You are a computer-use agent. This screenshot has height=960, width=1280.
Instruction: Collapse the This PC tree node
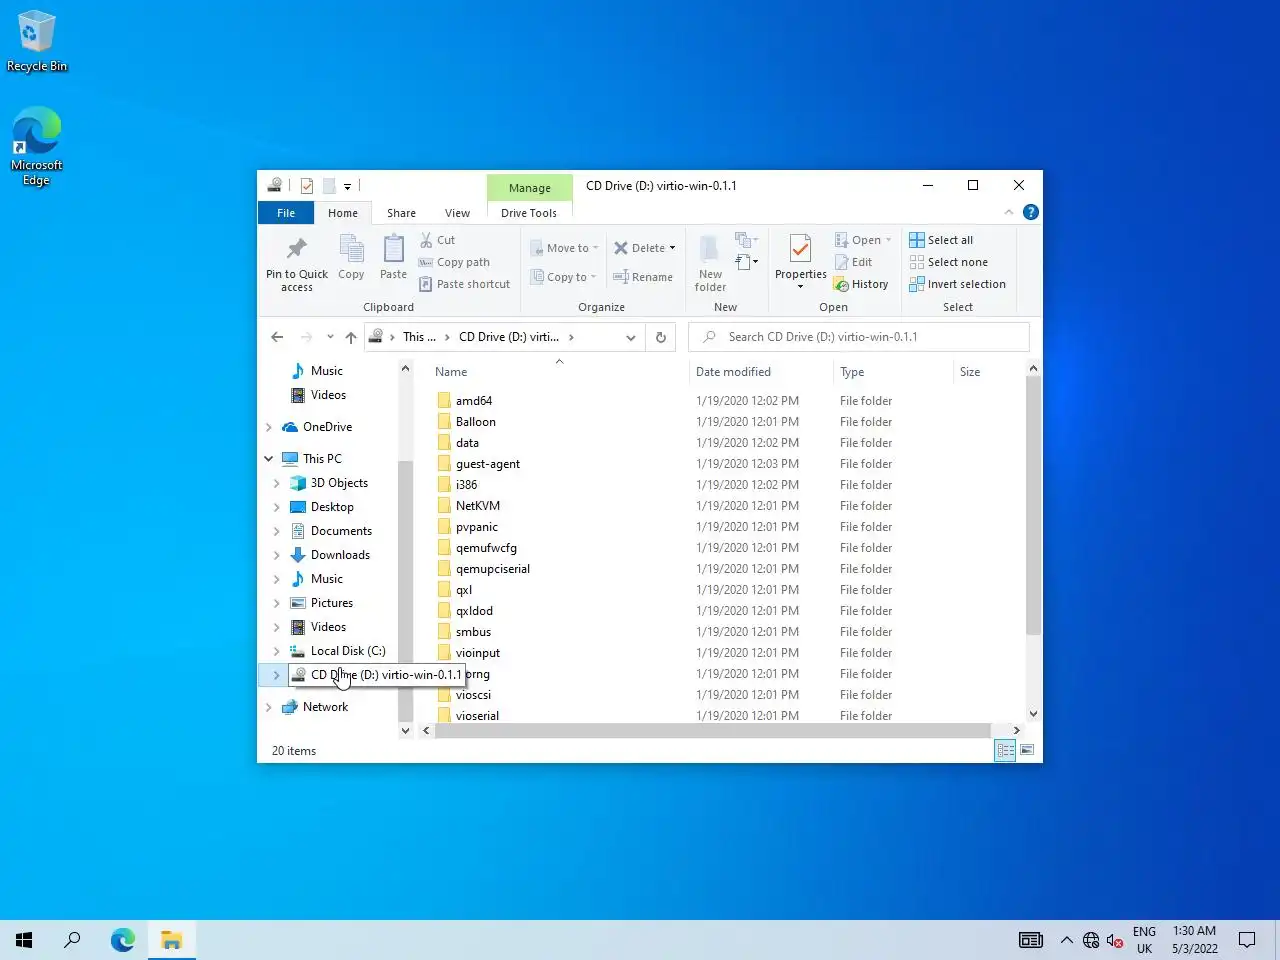click(x=269, y=459)
